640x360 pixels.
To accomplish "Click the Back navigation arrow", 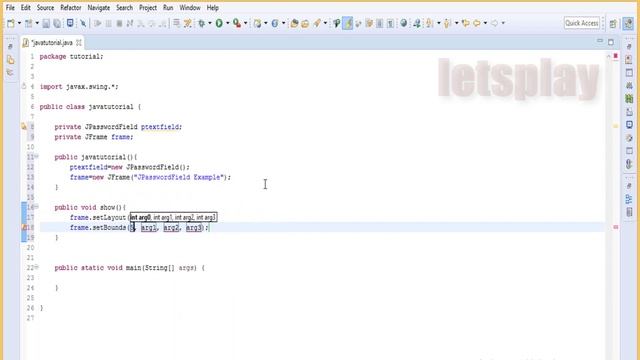I will [477, 23].
